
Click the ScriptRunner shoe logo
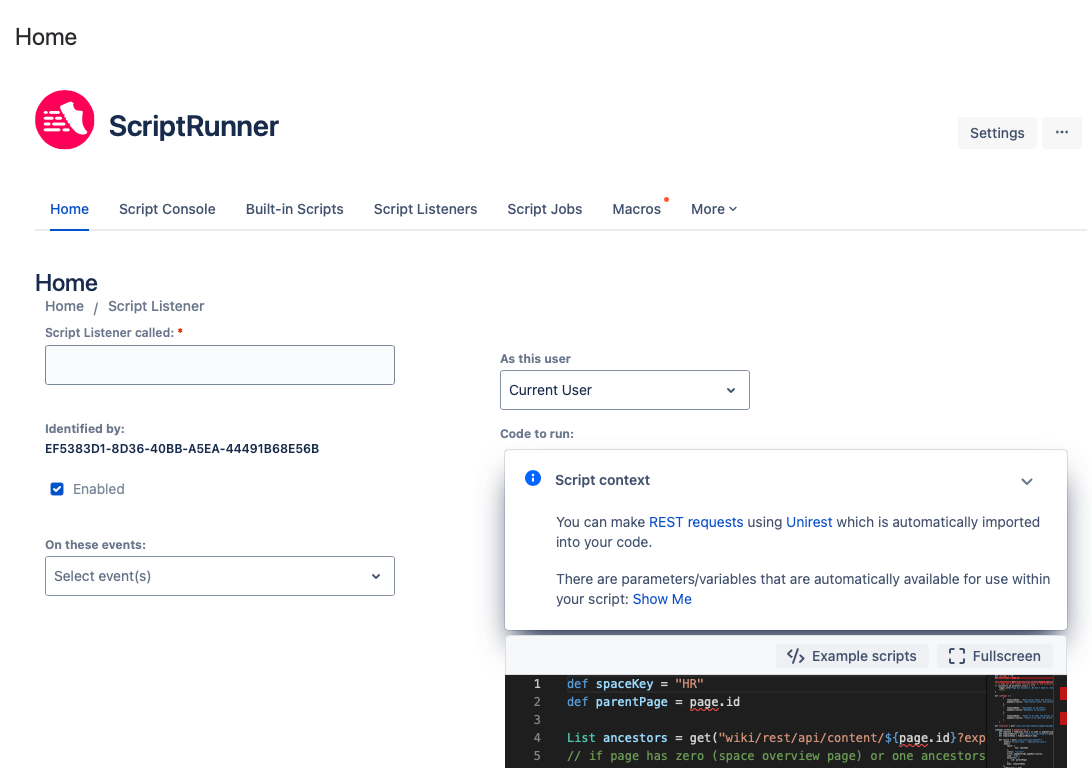[x=65, y=120]
